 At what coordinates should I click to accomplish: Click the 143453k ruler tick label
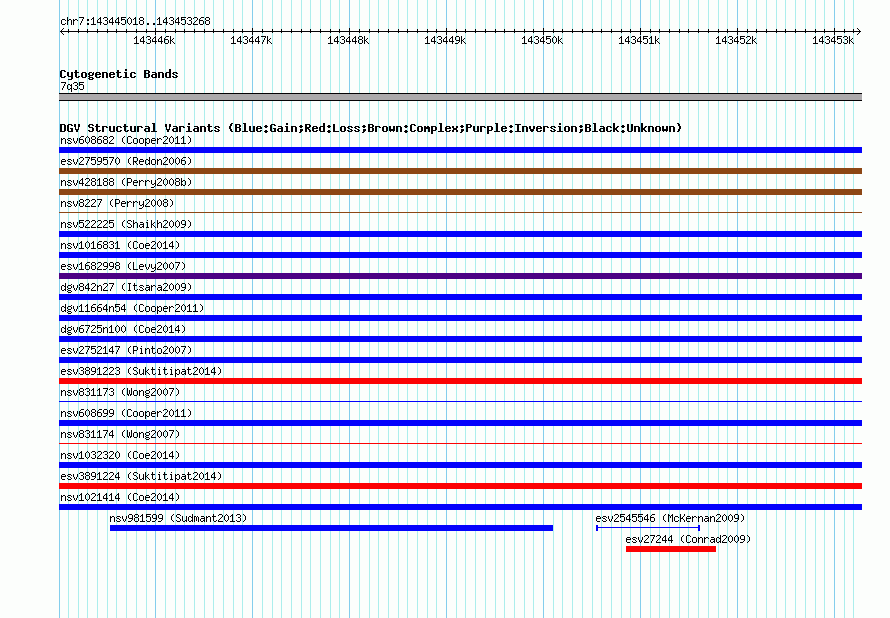coord(833,40)
